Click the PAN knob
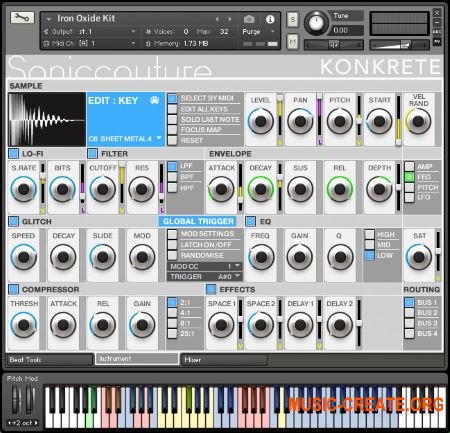This screenshot has height=433, width=450. coord(300,121)
